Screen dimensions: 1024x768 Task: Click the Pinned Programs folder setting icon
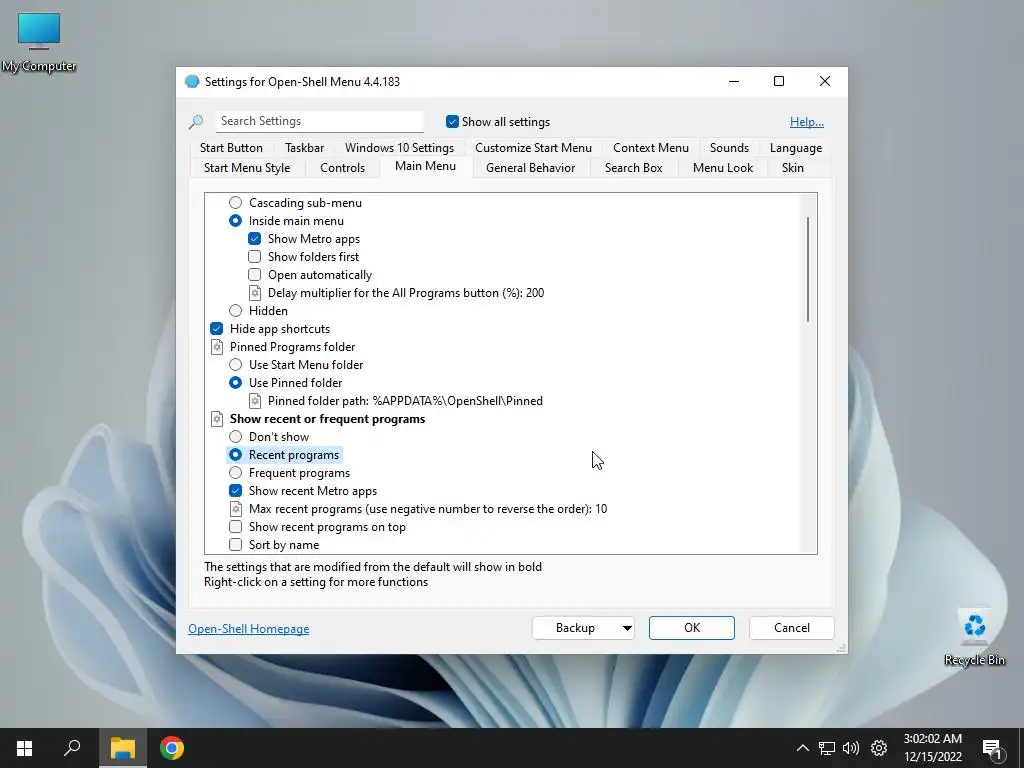(x=217, y=347)
